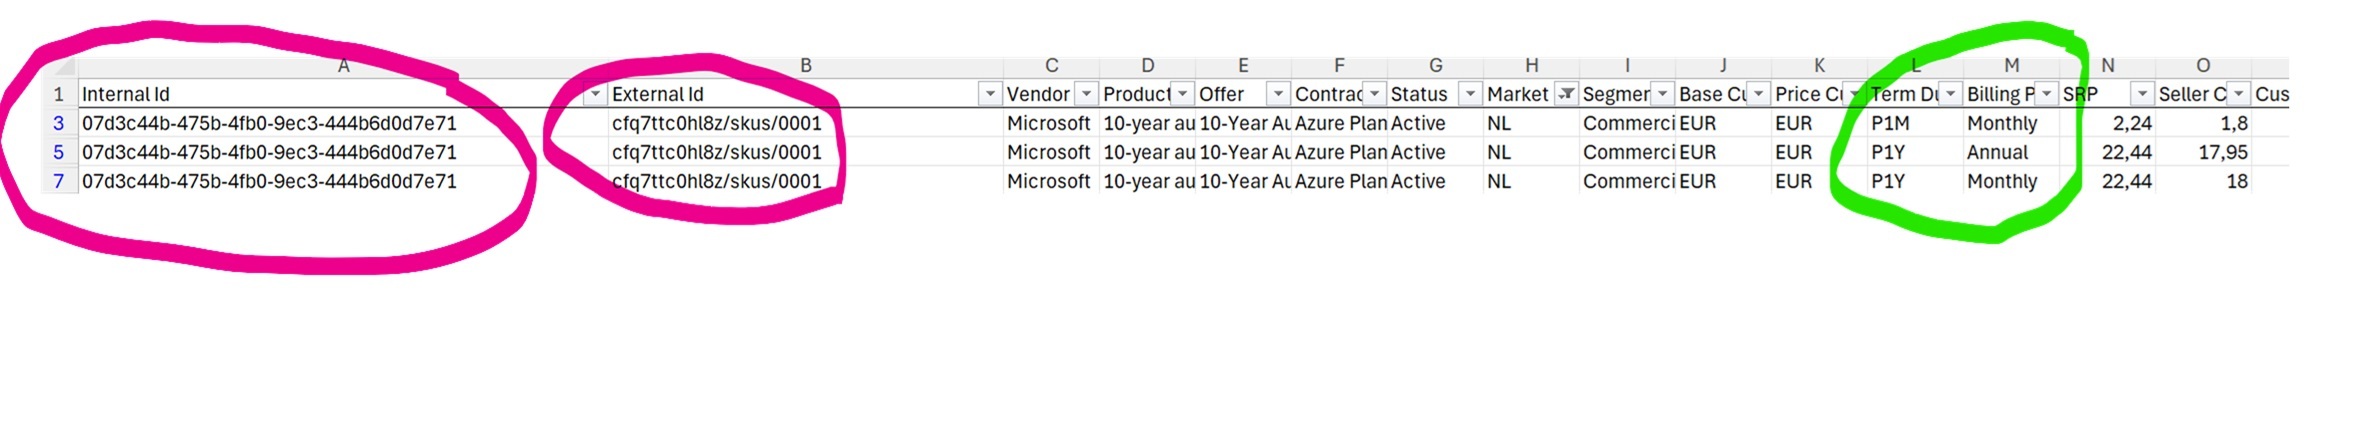This screenshot has width=2357, height=439.
Task: Select row 3 header
Action: point(58,123)
